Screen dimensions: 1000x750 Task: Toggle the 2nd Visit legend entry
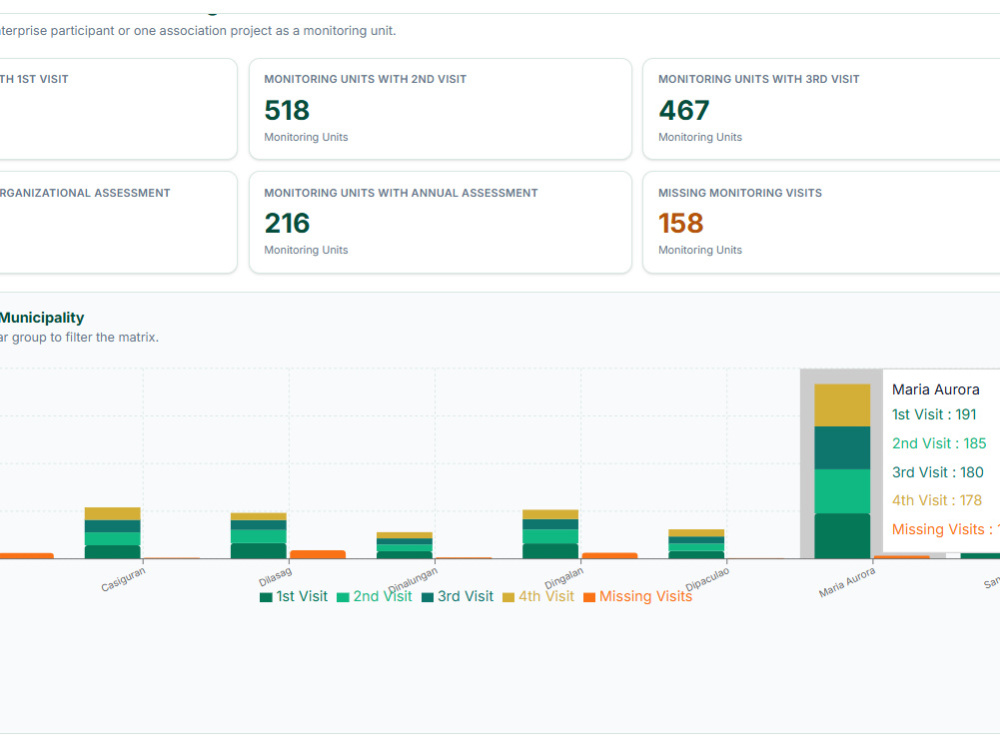click(x=374, y=596)
